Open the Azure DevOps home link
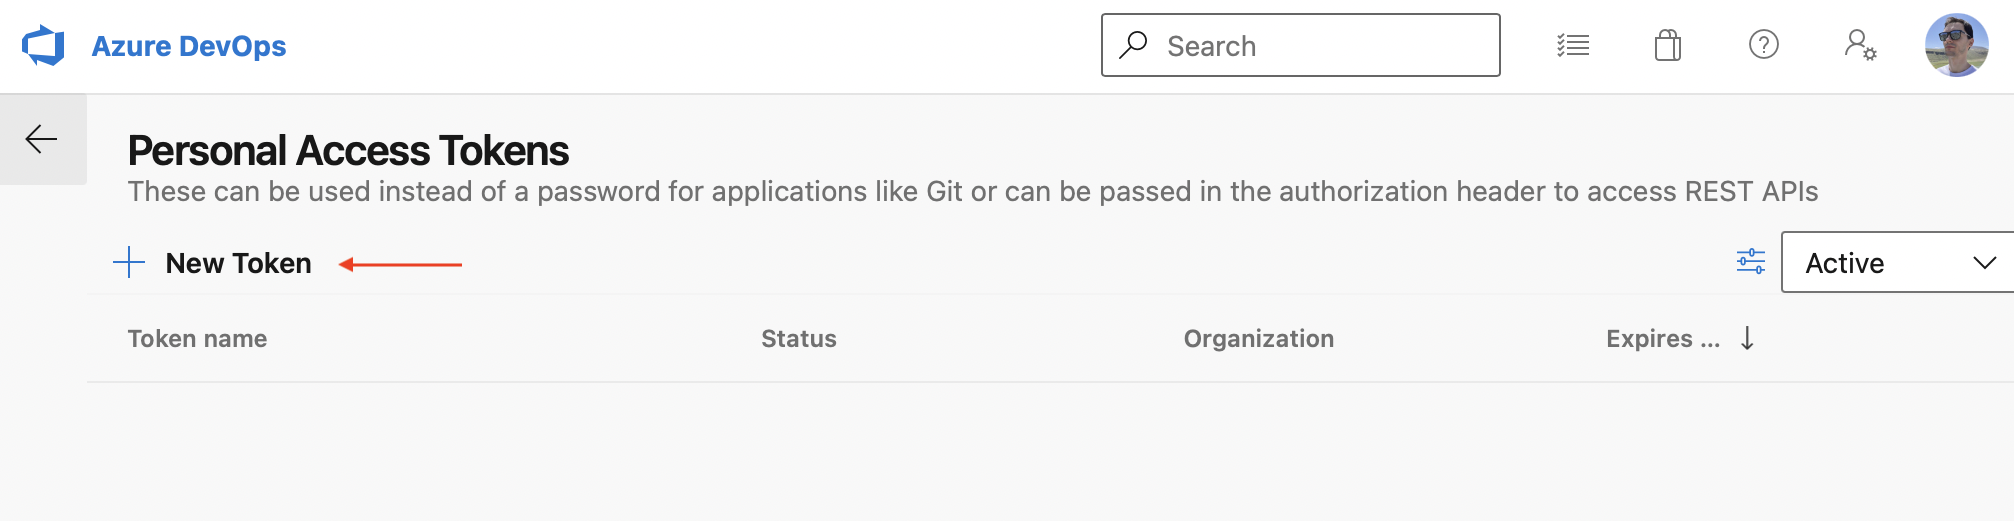 pyautogui.click(x=188, y=46)
